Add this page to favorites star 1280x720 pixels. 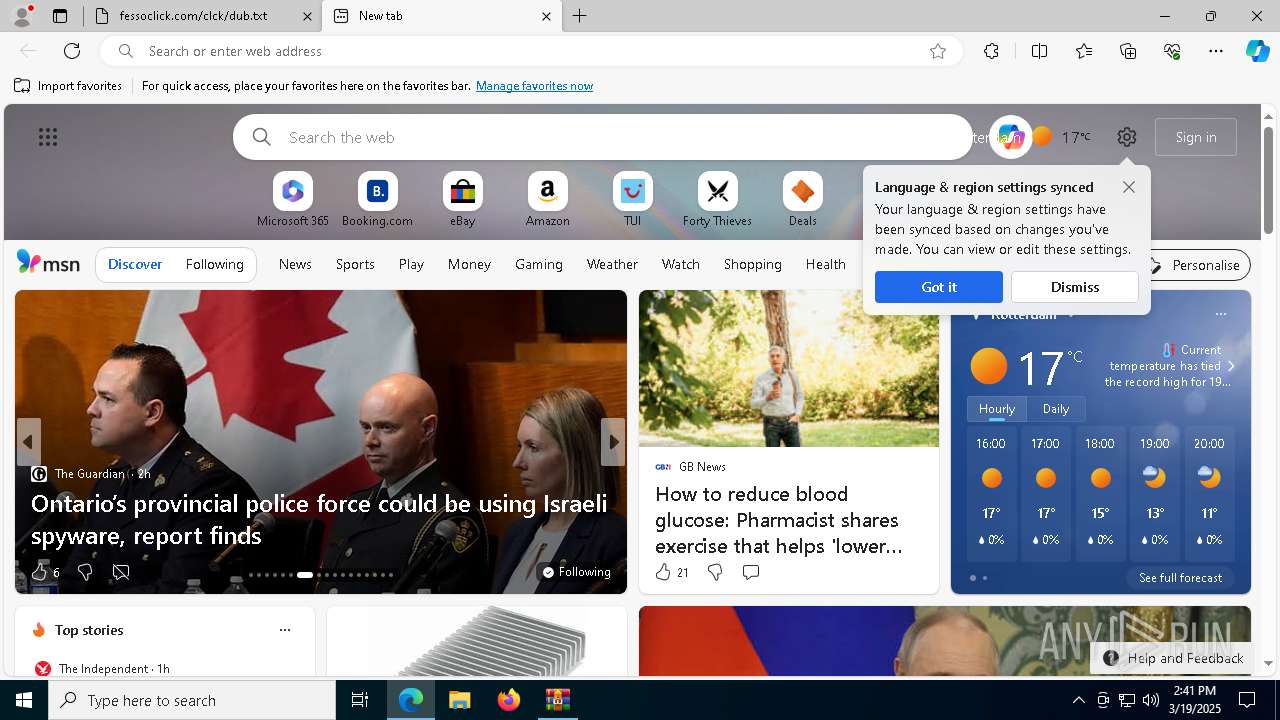click(x=938, y=51)
